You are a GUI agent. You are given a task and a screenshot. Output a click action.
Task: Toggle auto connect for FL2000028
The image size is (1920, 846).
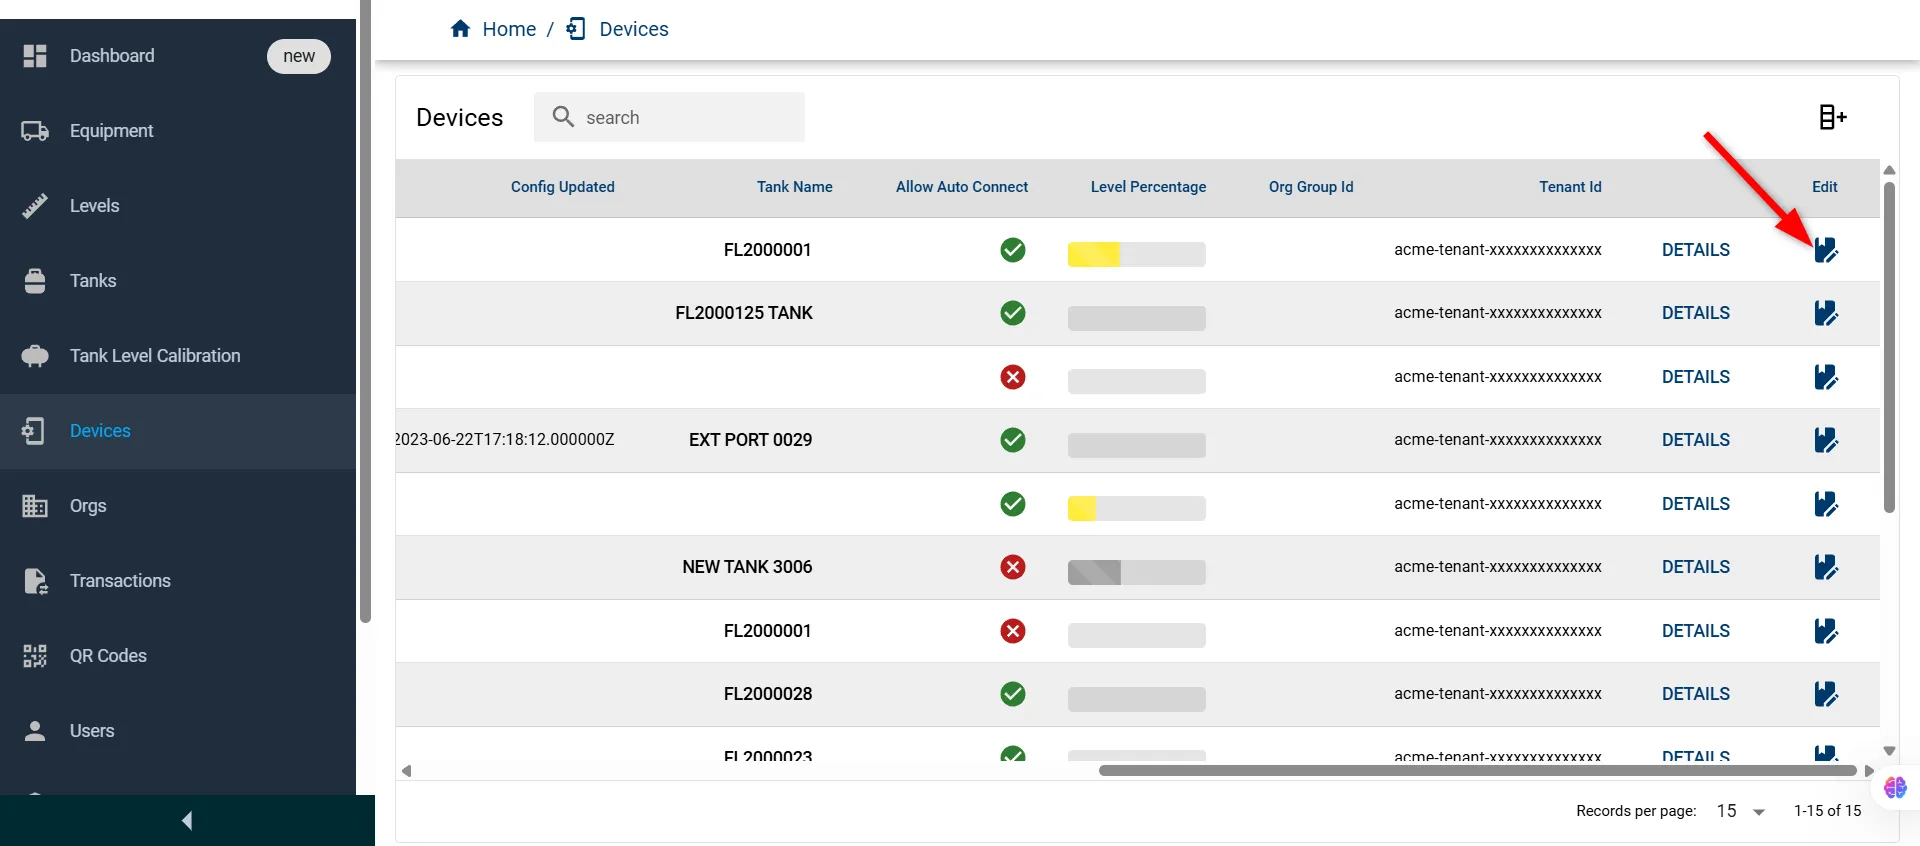1013,694
